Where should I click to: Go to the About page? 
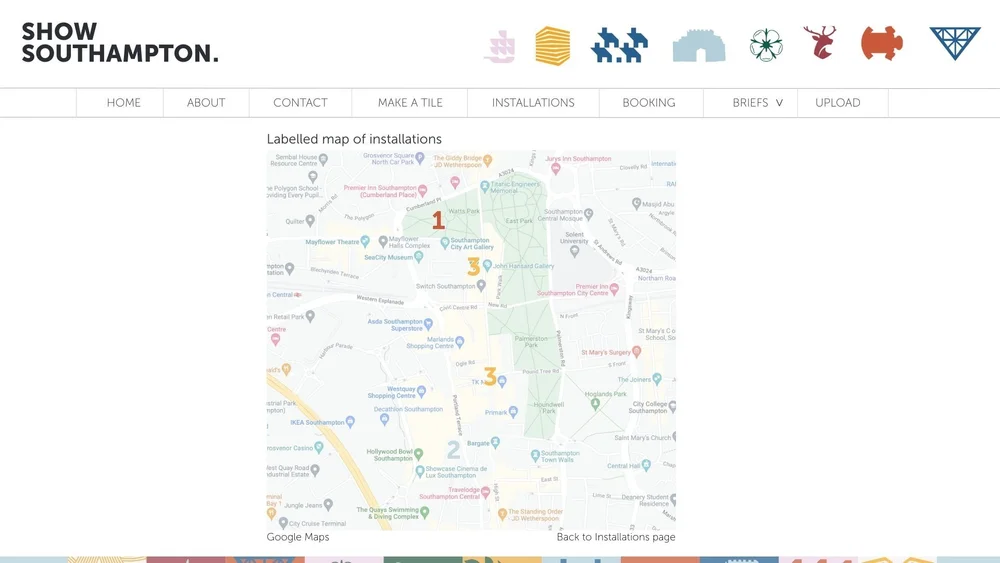click(x=206, y=103)
